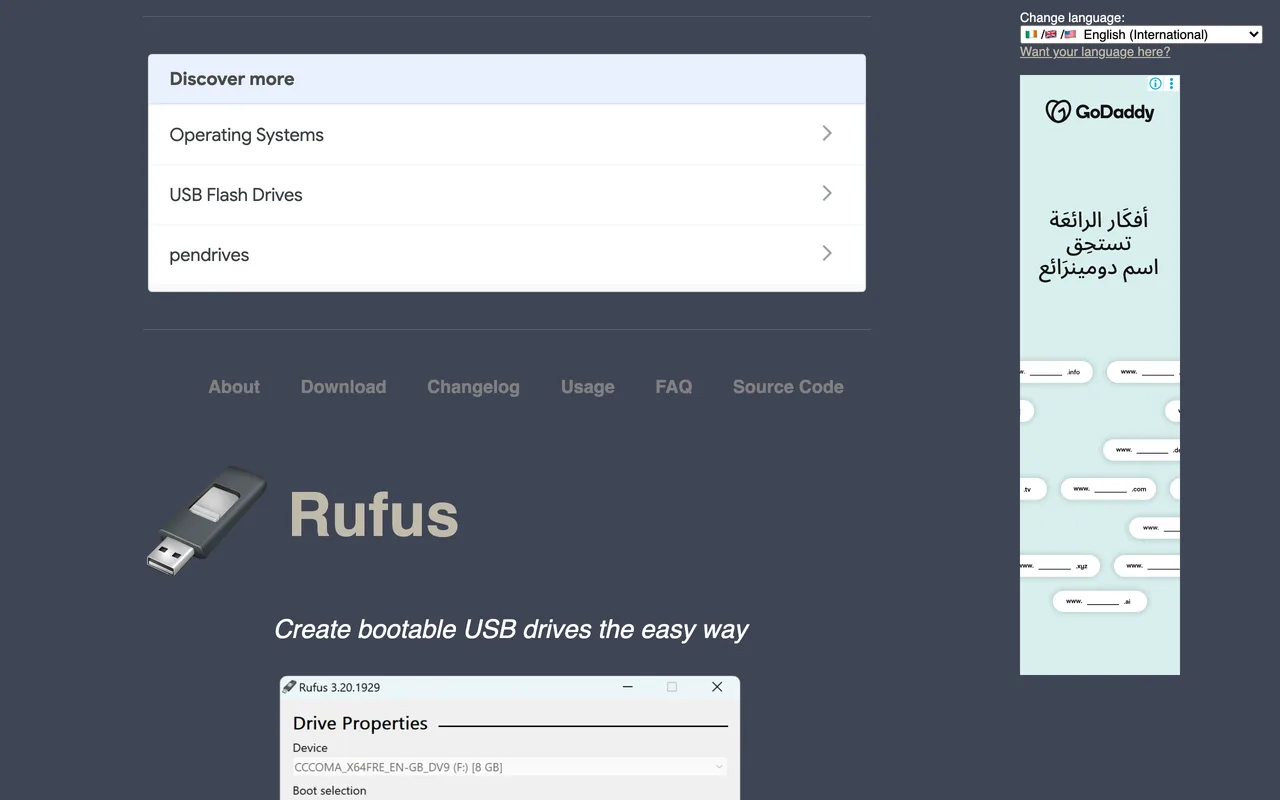Click the 'www. ___ .ai' bubble in ad
1280x800 pixels.
[1099, 601]
